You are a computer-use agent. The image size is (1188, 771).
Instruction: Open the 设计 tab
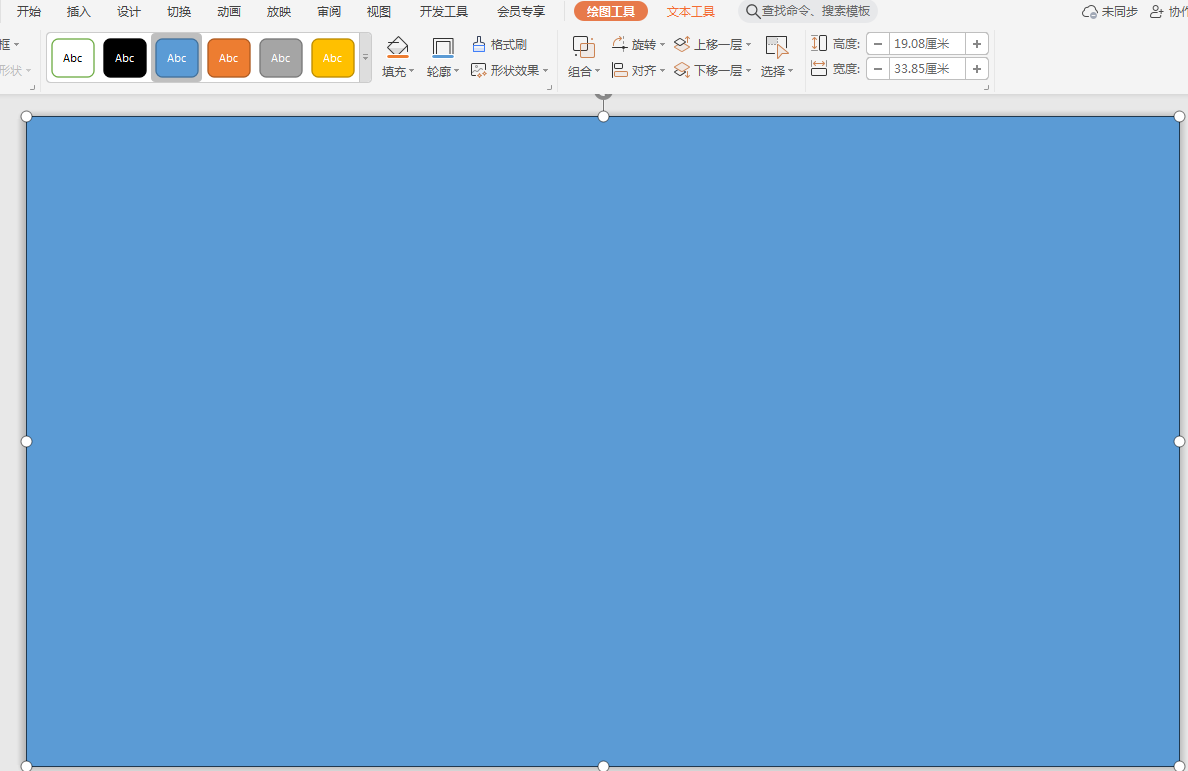point(129,11)
